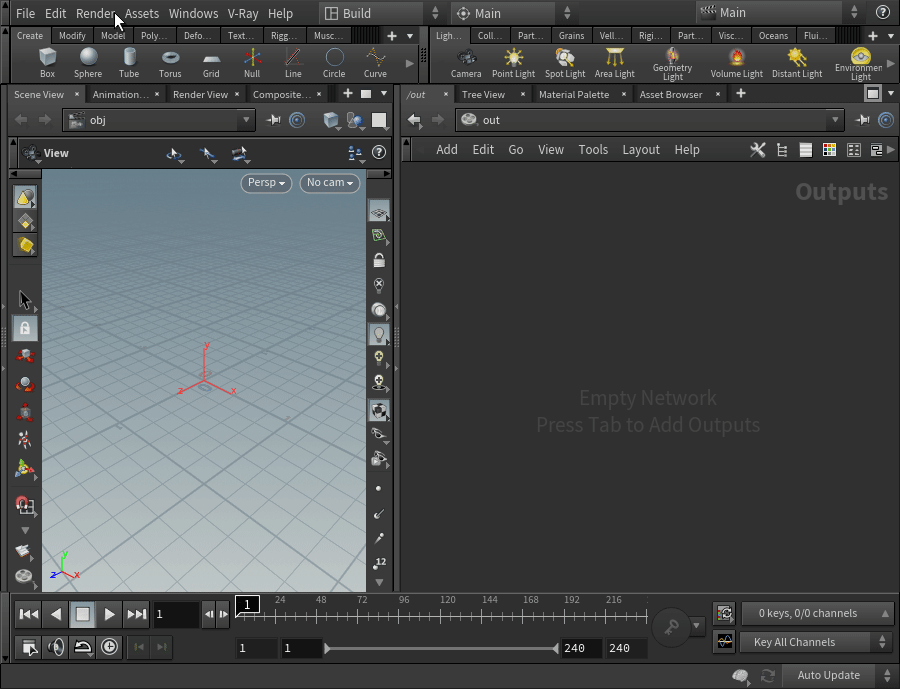Toggle pane linking in the network pane
This screenshot has width=900, height=689.
pos(886,120)
